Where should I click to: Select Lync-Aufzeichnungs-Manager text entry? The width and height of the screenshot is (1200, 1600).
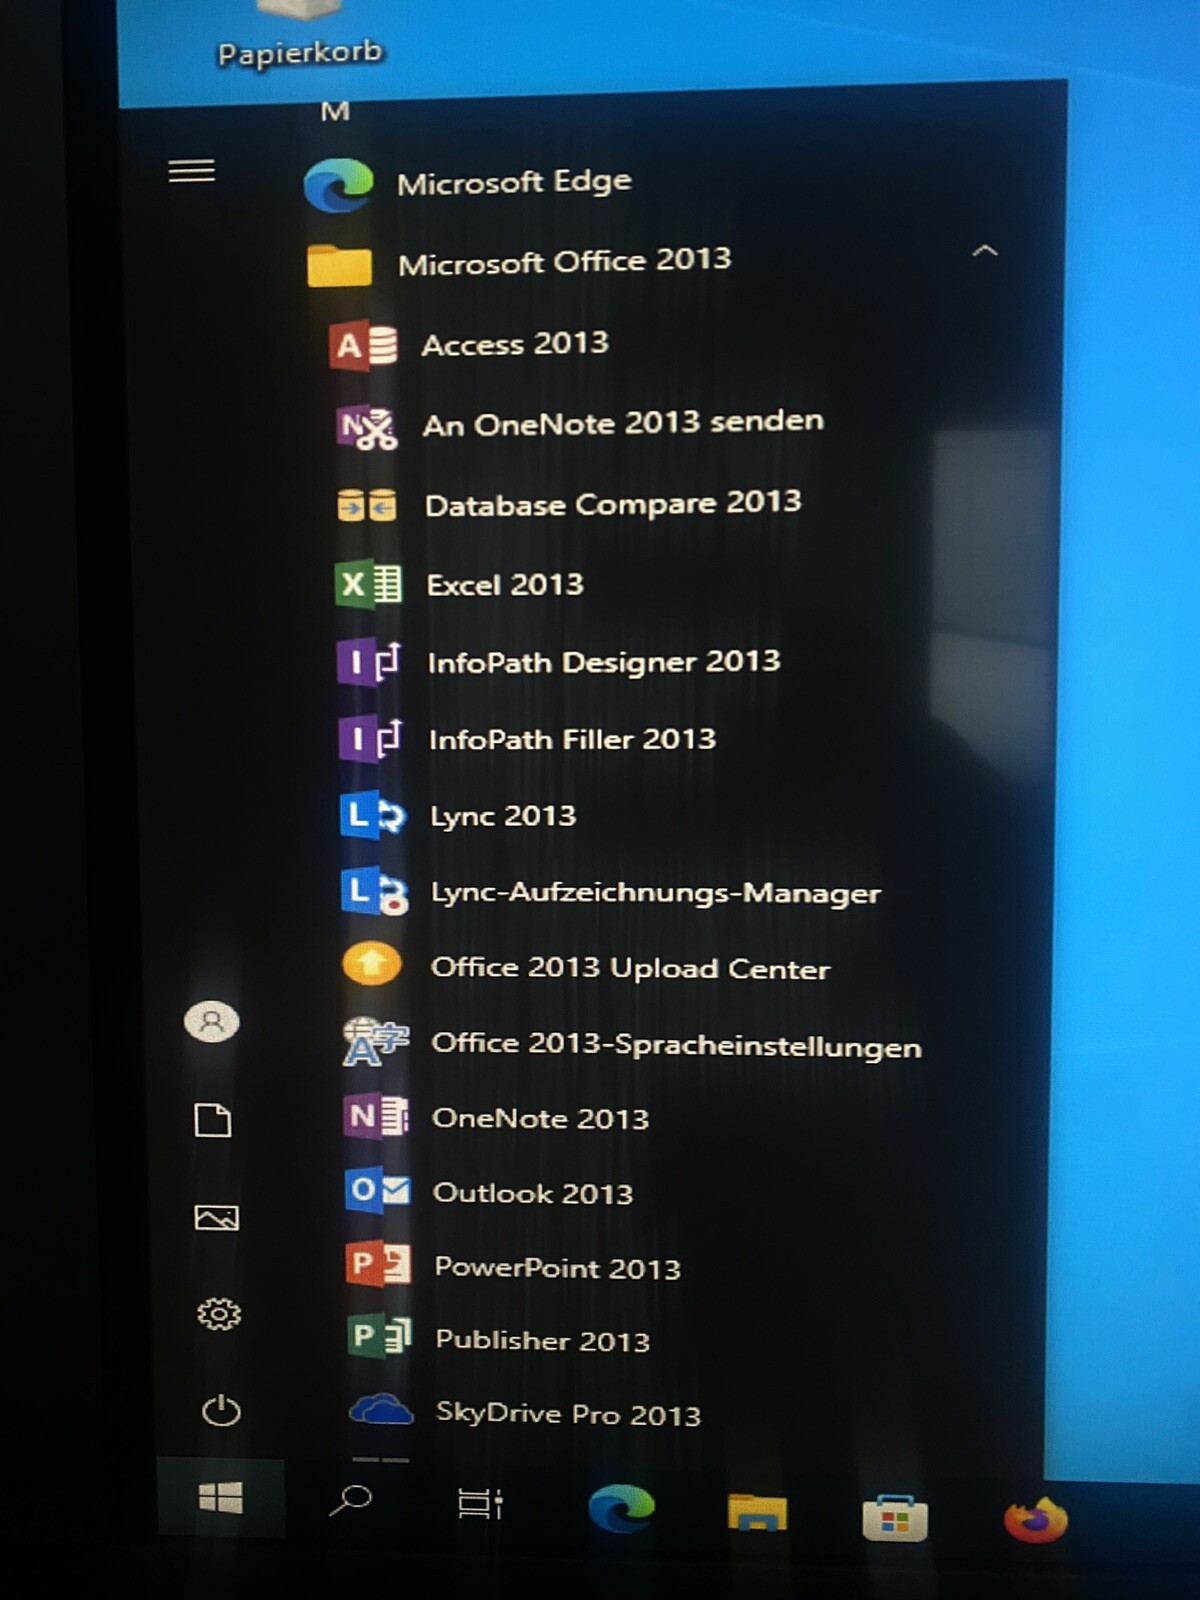656,892
